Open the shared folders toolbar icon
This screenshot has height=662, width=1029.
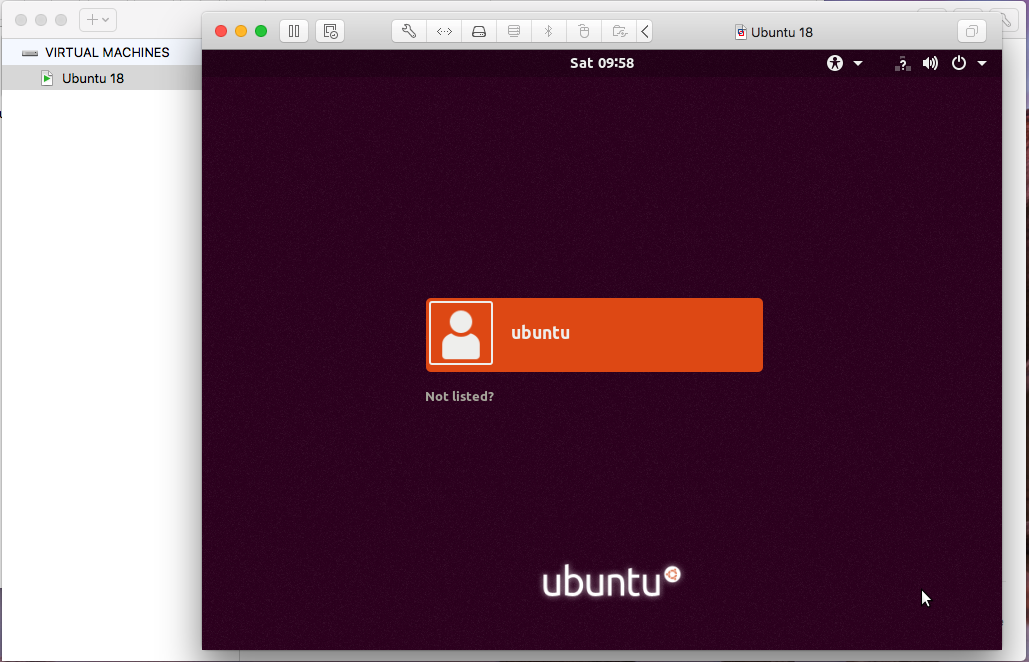click(619, 31)
